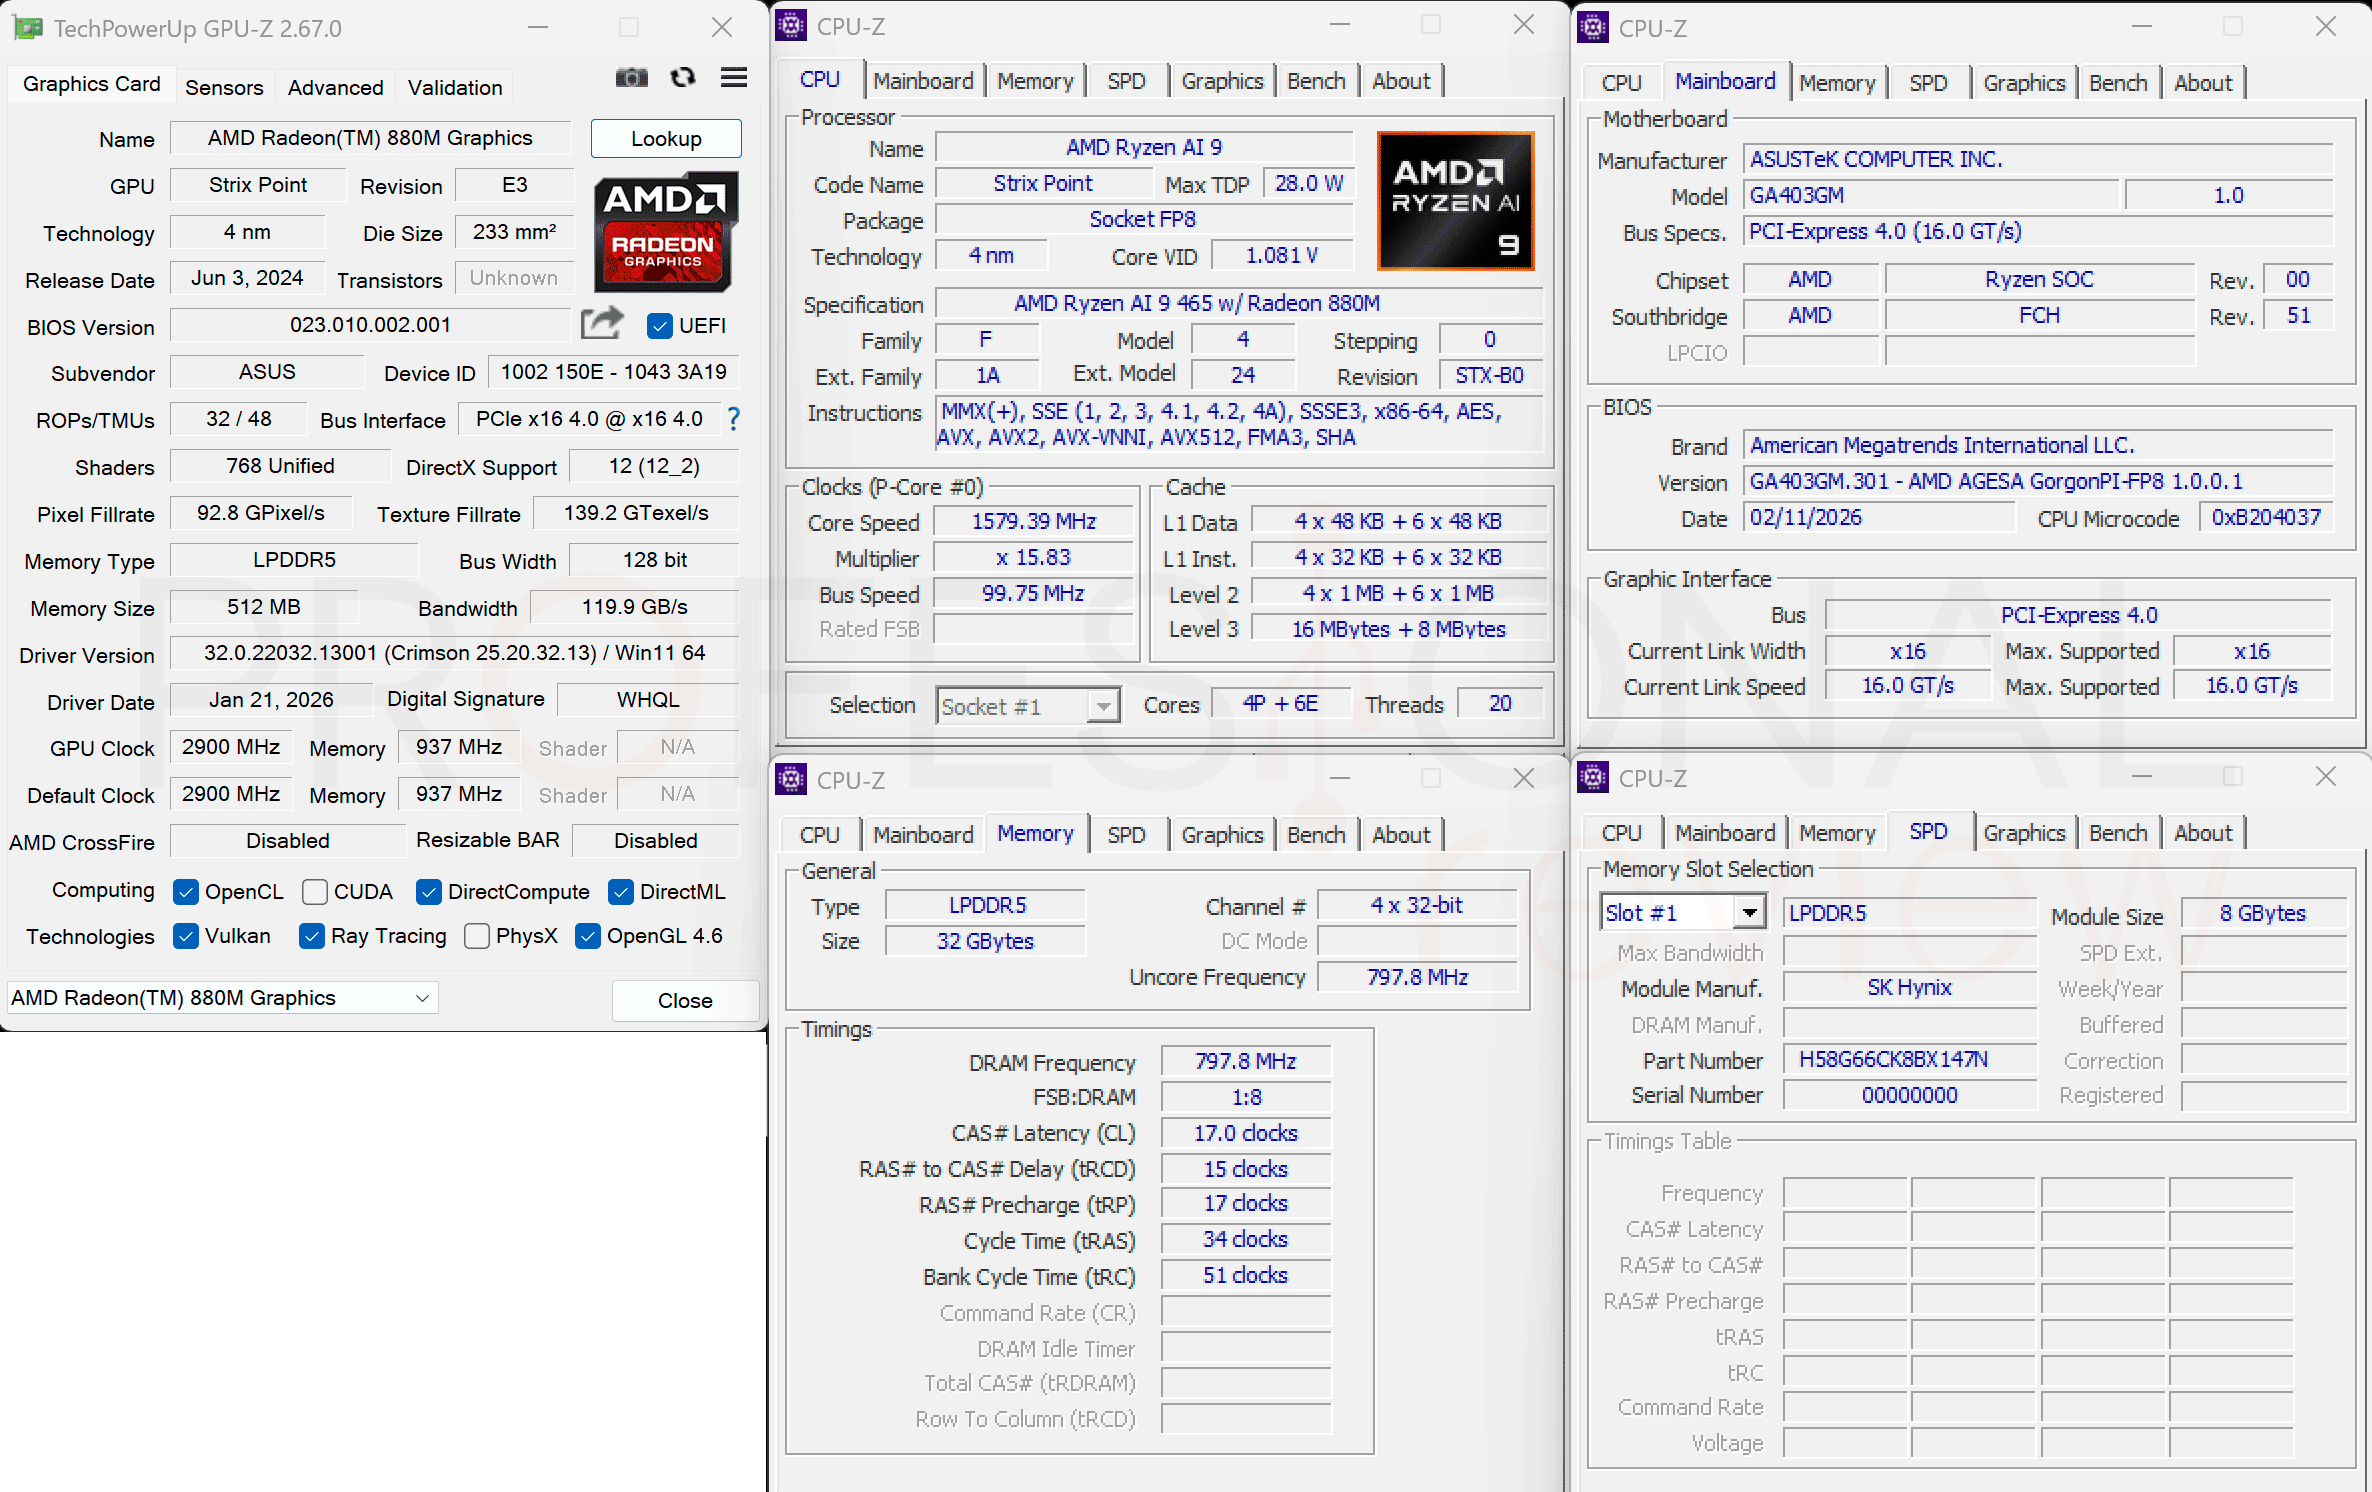Switch to the Validation tab in GPU-Z
The height and width of the screenshot is (1492, 2372).
point(455,88)
